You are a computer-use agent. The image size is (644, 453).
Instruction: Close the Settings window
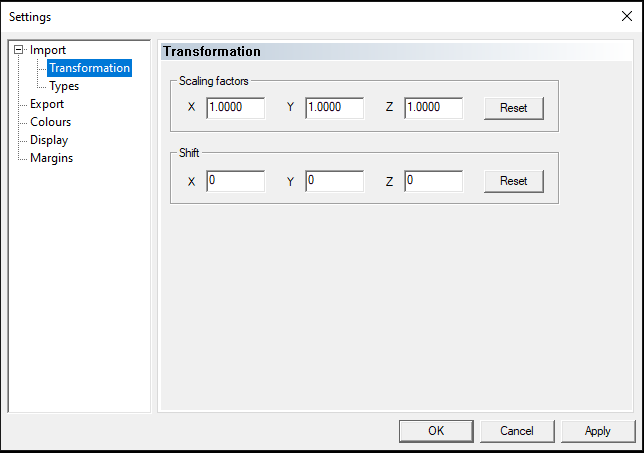(x=626, y=16)
